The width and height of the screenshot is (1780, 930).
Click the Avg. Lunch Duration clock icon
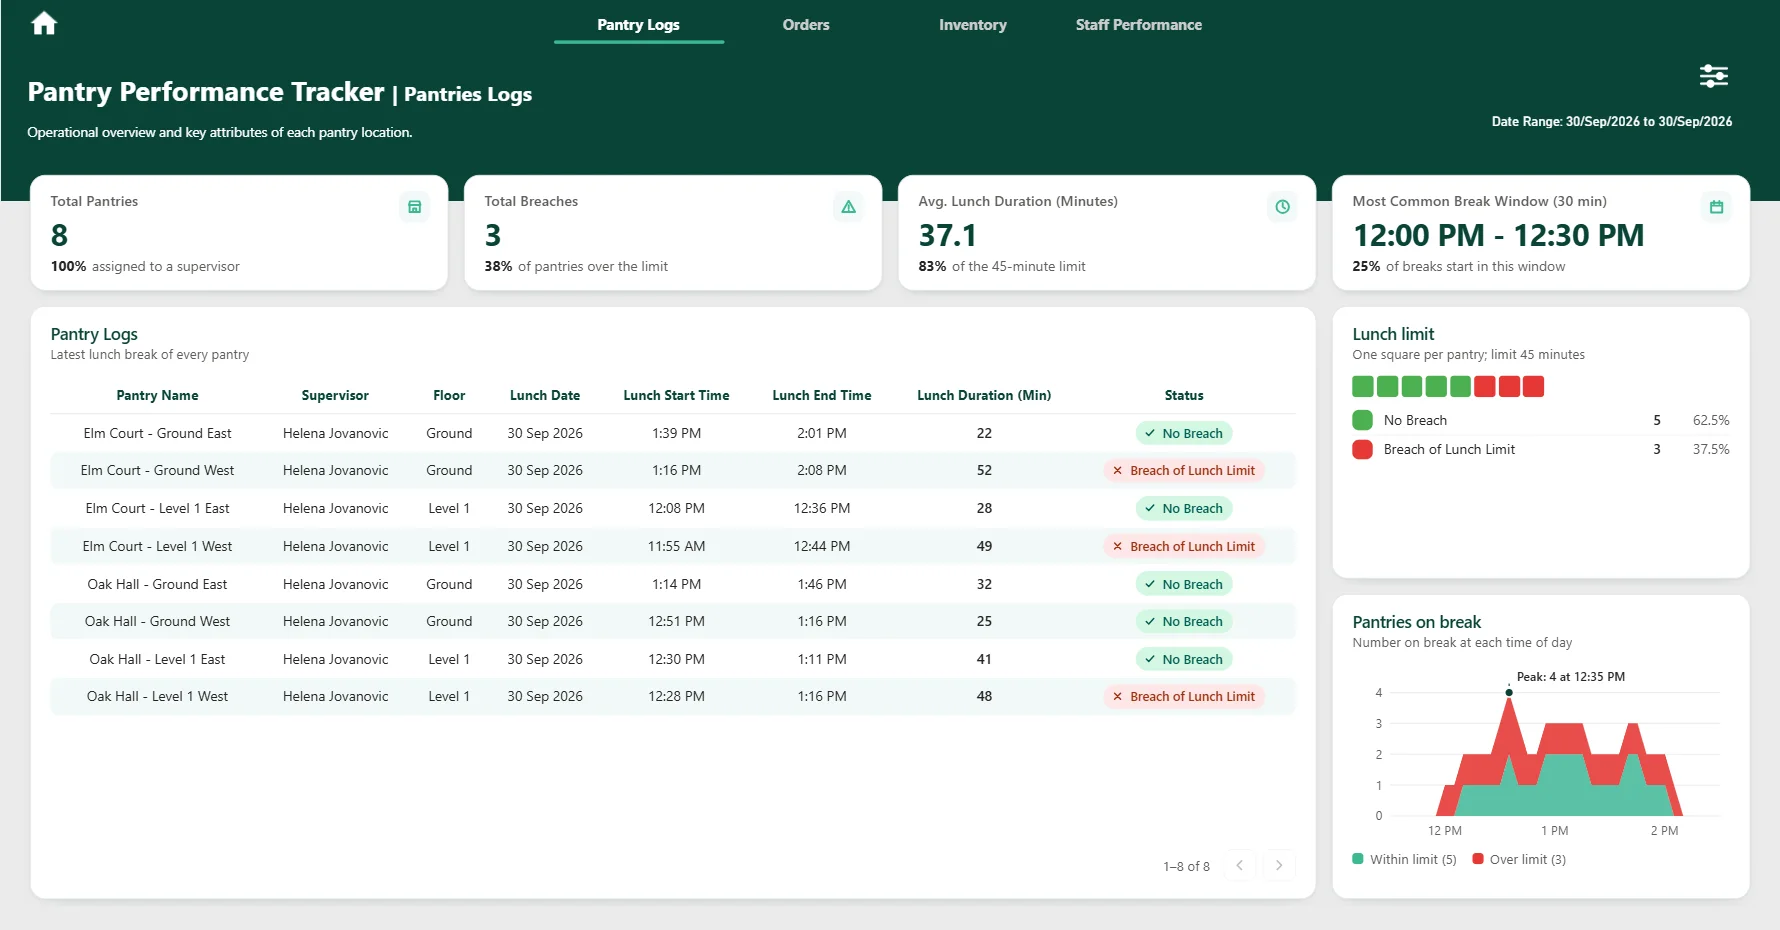click(x=1282, y=207)
